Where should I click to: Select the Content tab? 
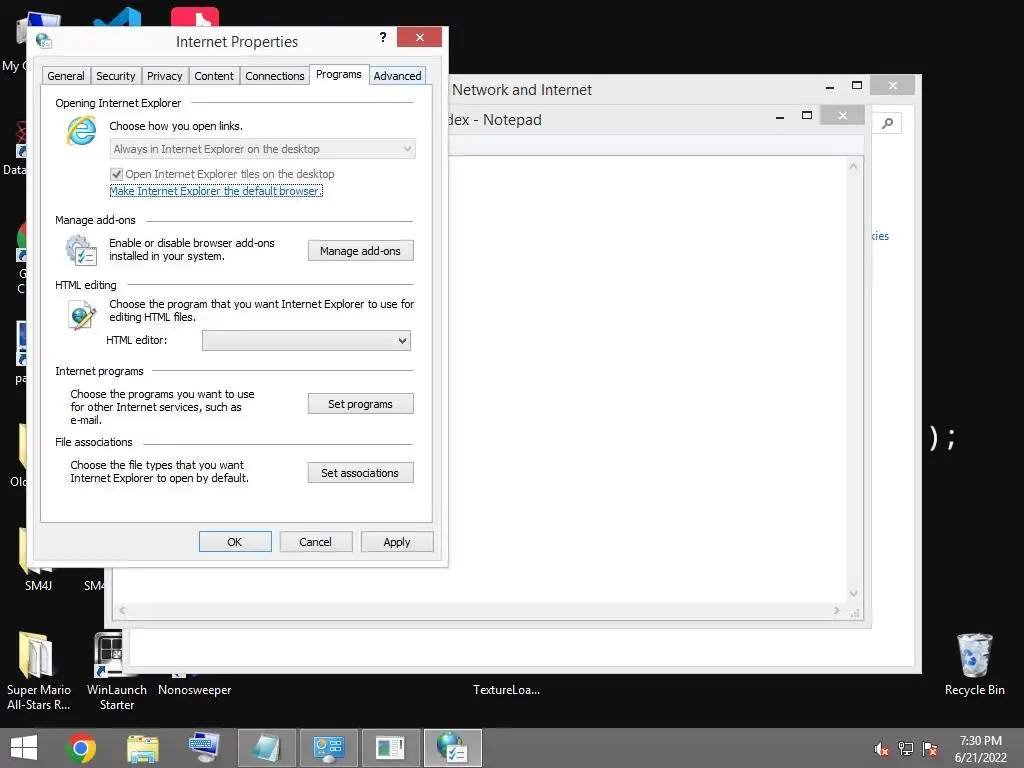(214, 76)
